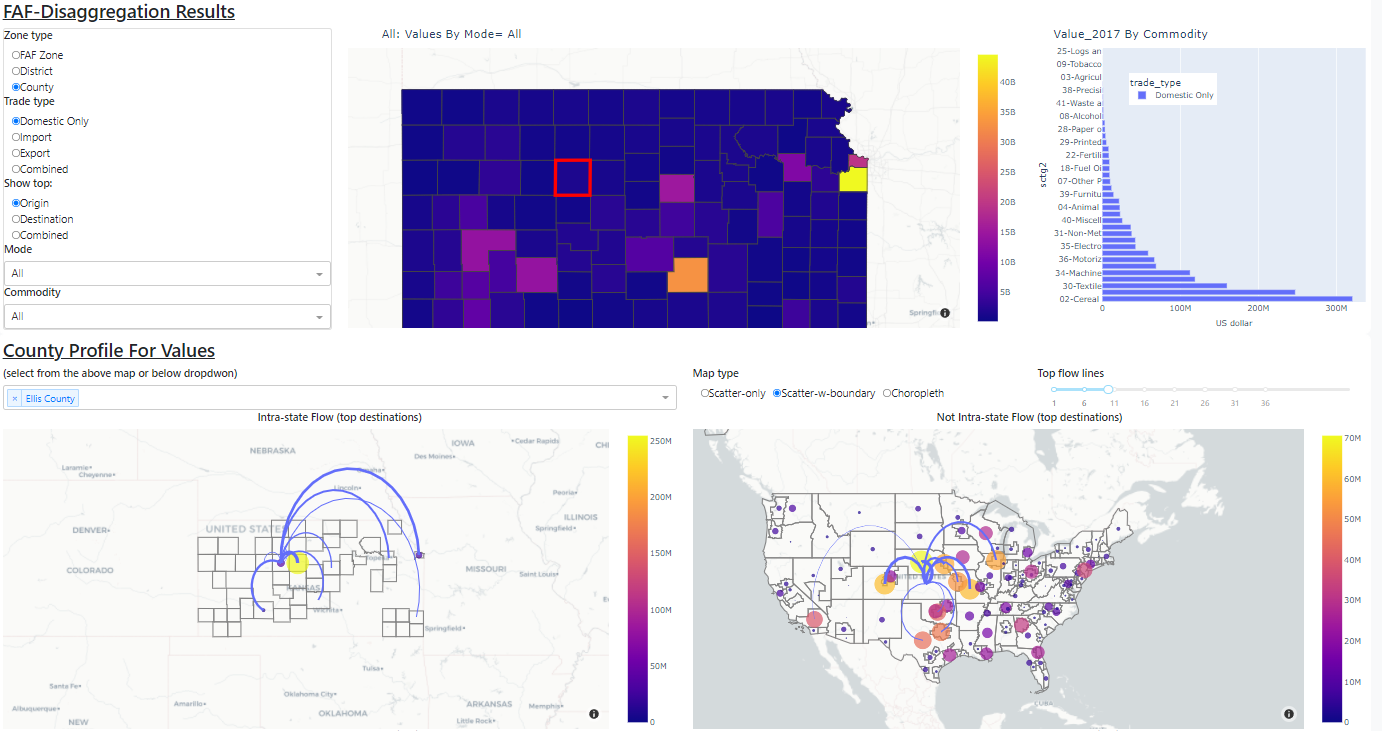Viewport: 1395px width, 731px height.
Task: Click the Value_2017 By Commodity chart title
Action: (x=1130, y=34)
